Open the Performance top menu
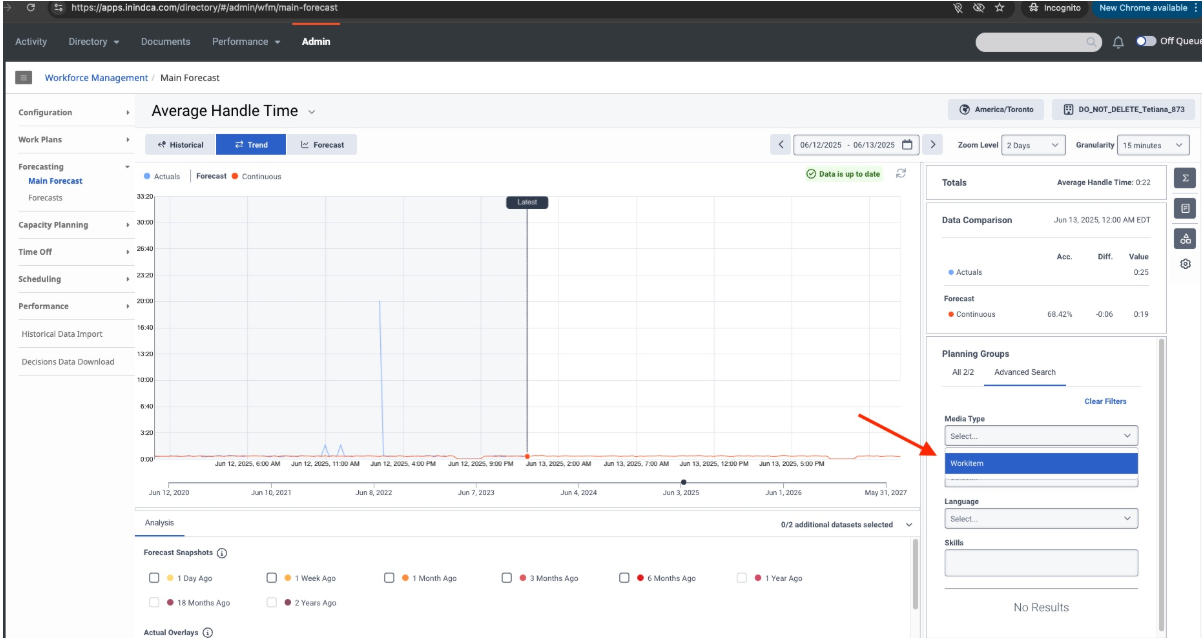 pyautogui.click(x=246, y=42)
